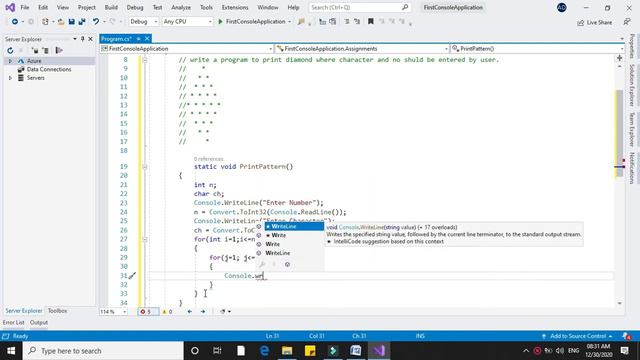Open the Server Explorer window options dropdown

(75, 39)
